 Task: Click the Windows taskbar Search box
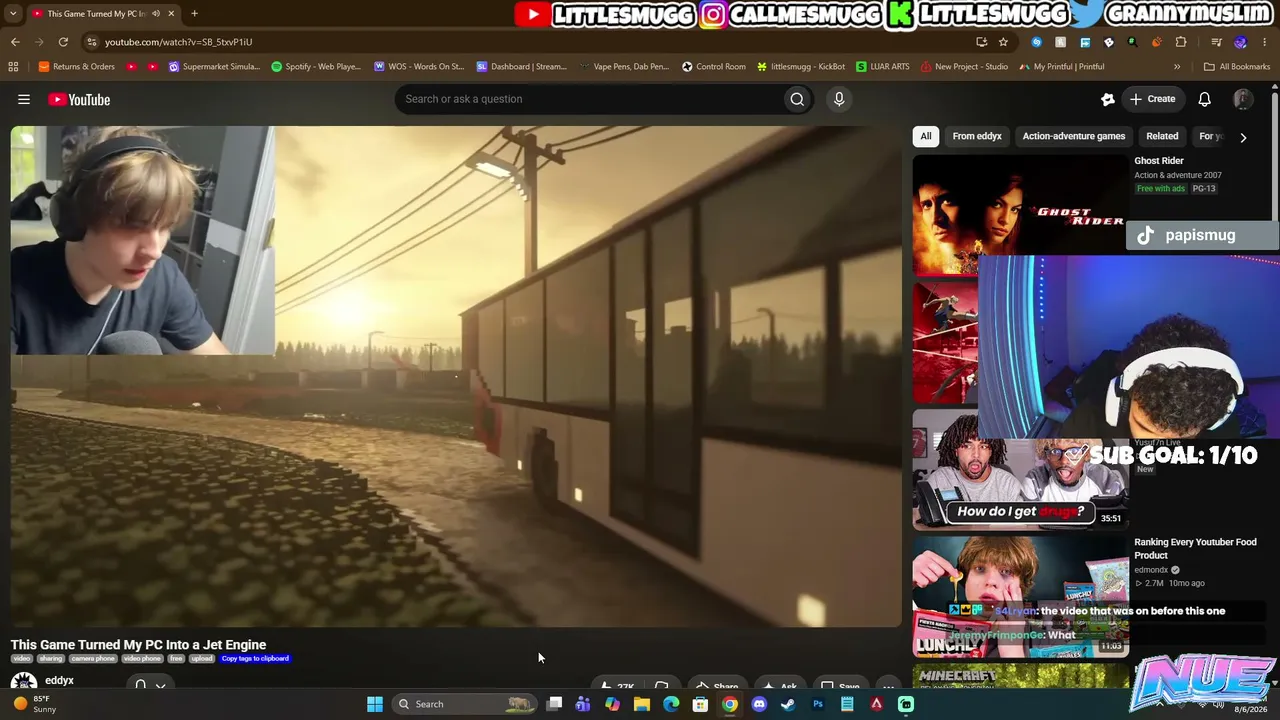coord(463,704)
